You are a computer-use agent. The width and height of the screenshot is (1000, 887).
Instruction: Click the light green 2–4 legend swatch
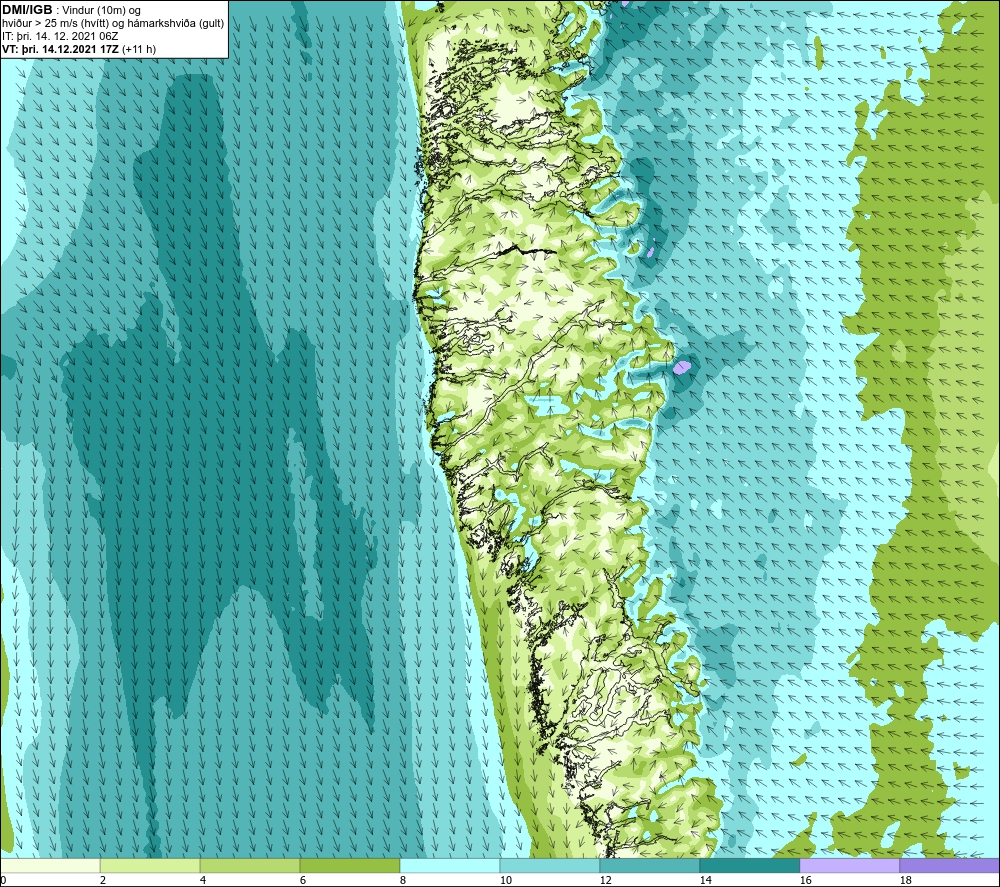[150, 865]
